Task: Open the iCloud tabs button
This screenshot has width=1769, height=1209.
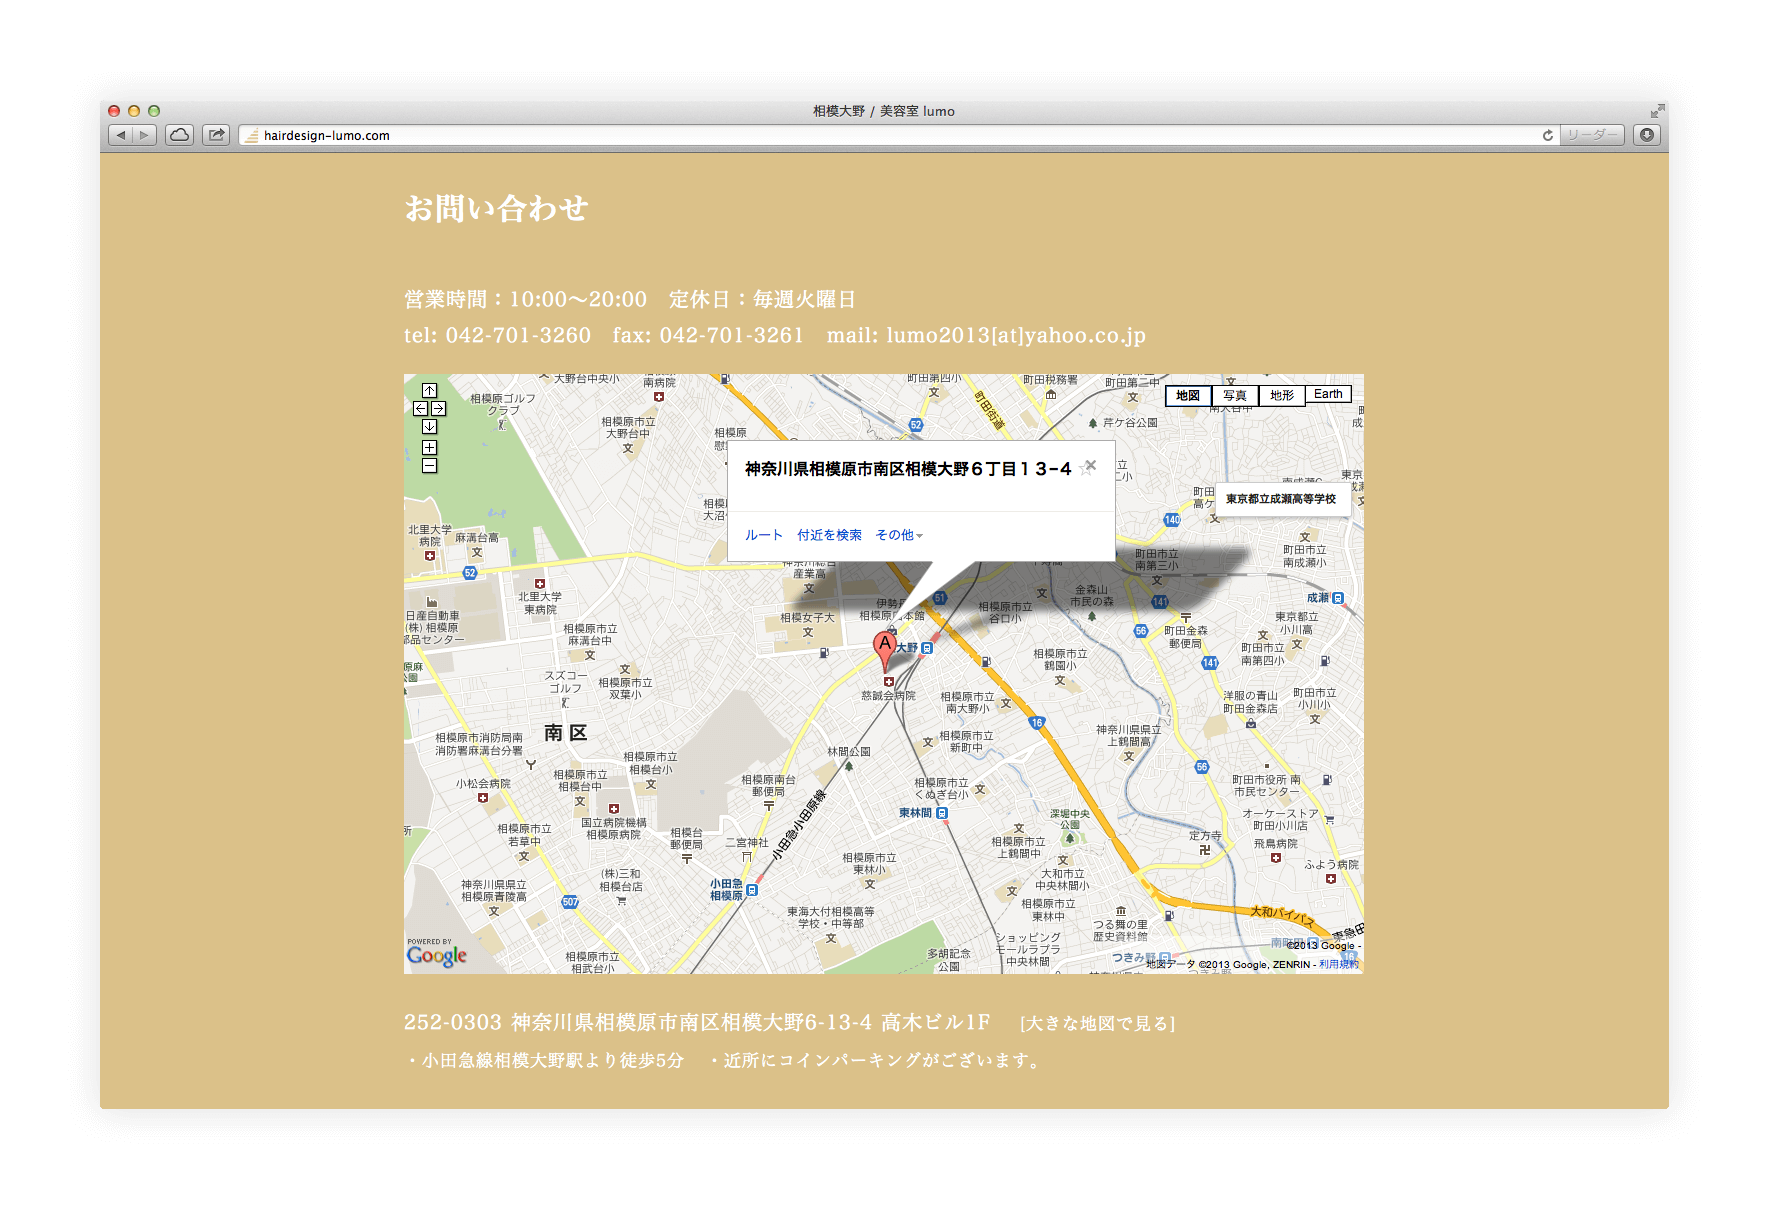Action: tap(180, 135)
